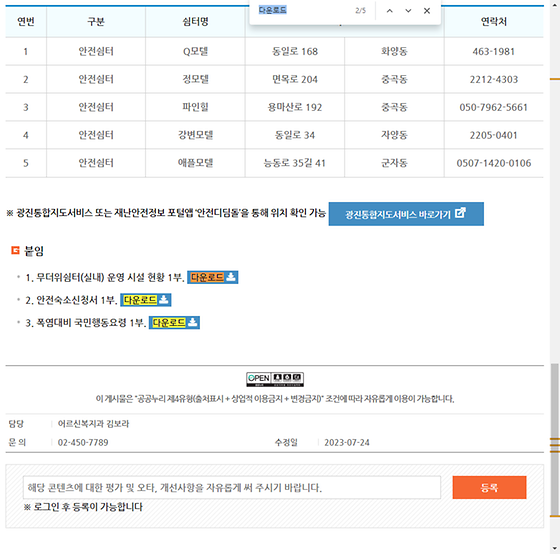The image size is (560, 554).
Task: Click phone number 2205-0401
Action: coord(494,135)
